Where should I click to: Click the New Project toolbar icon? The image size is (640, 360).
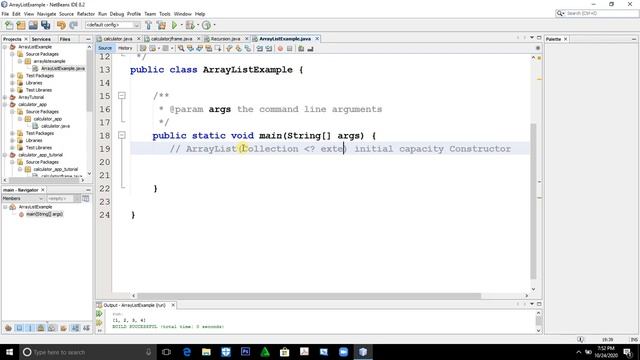21,25
